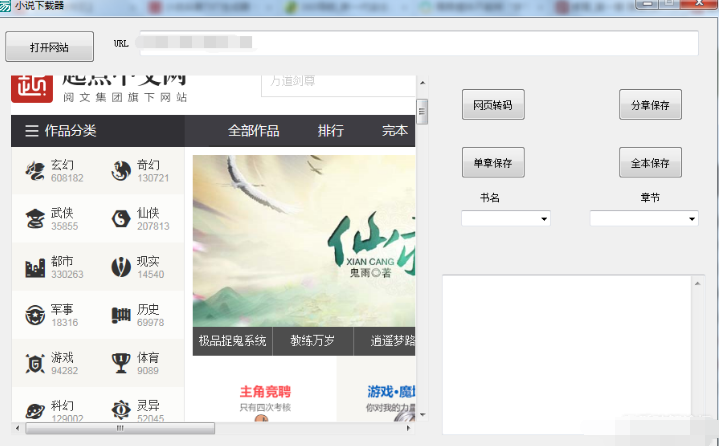The height and width of the screenshot is (446, 719).
Task: Click the Qidian red logo icon
Action: (32, 88)
